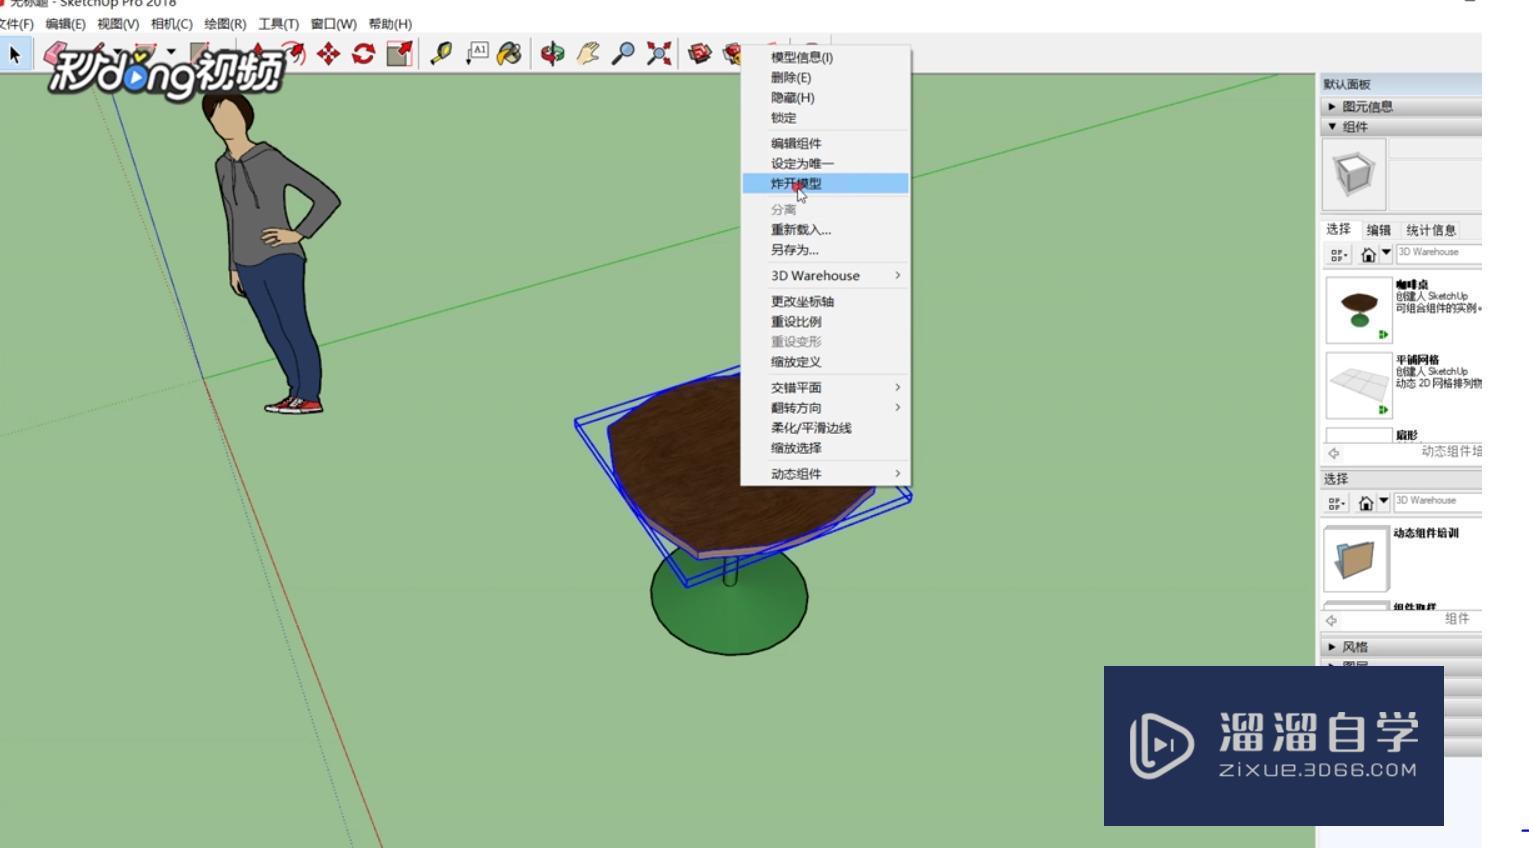
Task: Click home icon in upper component browser
Action: (x=1368, y=254)
